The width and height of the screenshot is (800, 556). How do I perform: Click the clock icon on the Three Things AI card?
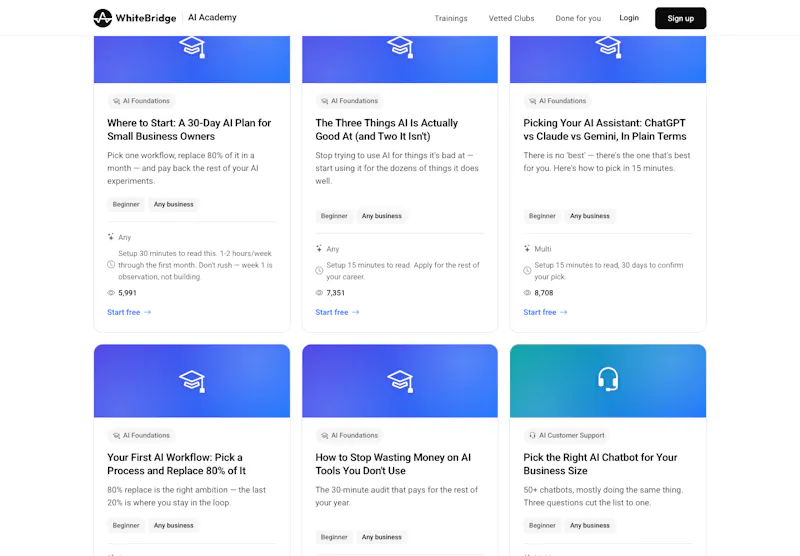click(x=319, y=271)
